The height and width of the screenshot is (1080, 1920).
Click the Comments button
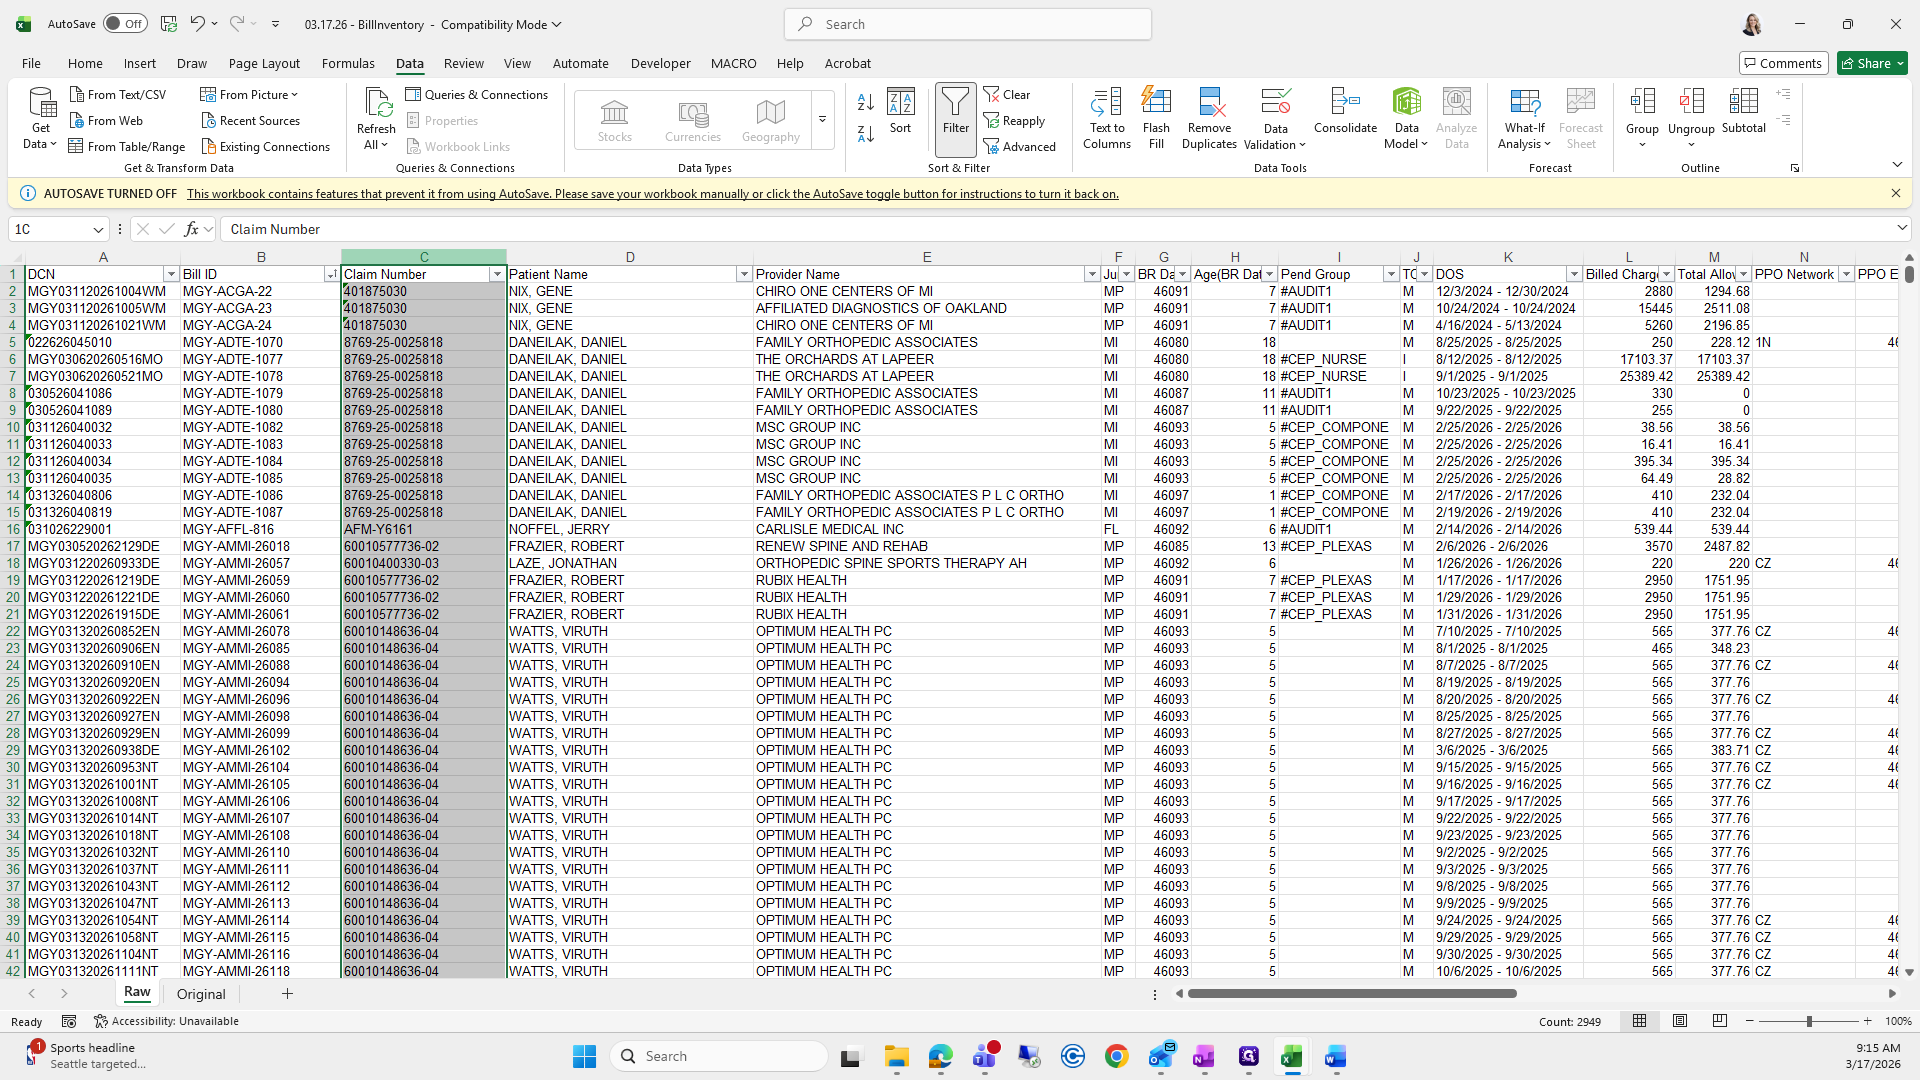[1782, 63]
